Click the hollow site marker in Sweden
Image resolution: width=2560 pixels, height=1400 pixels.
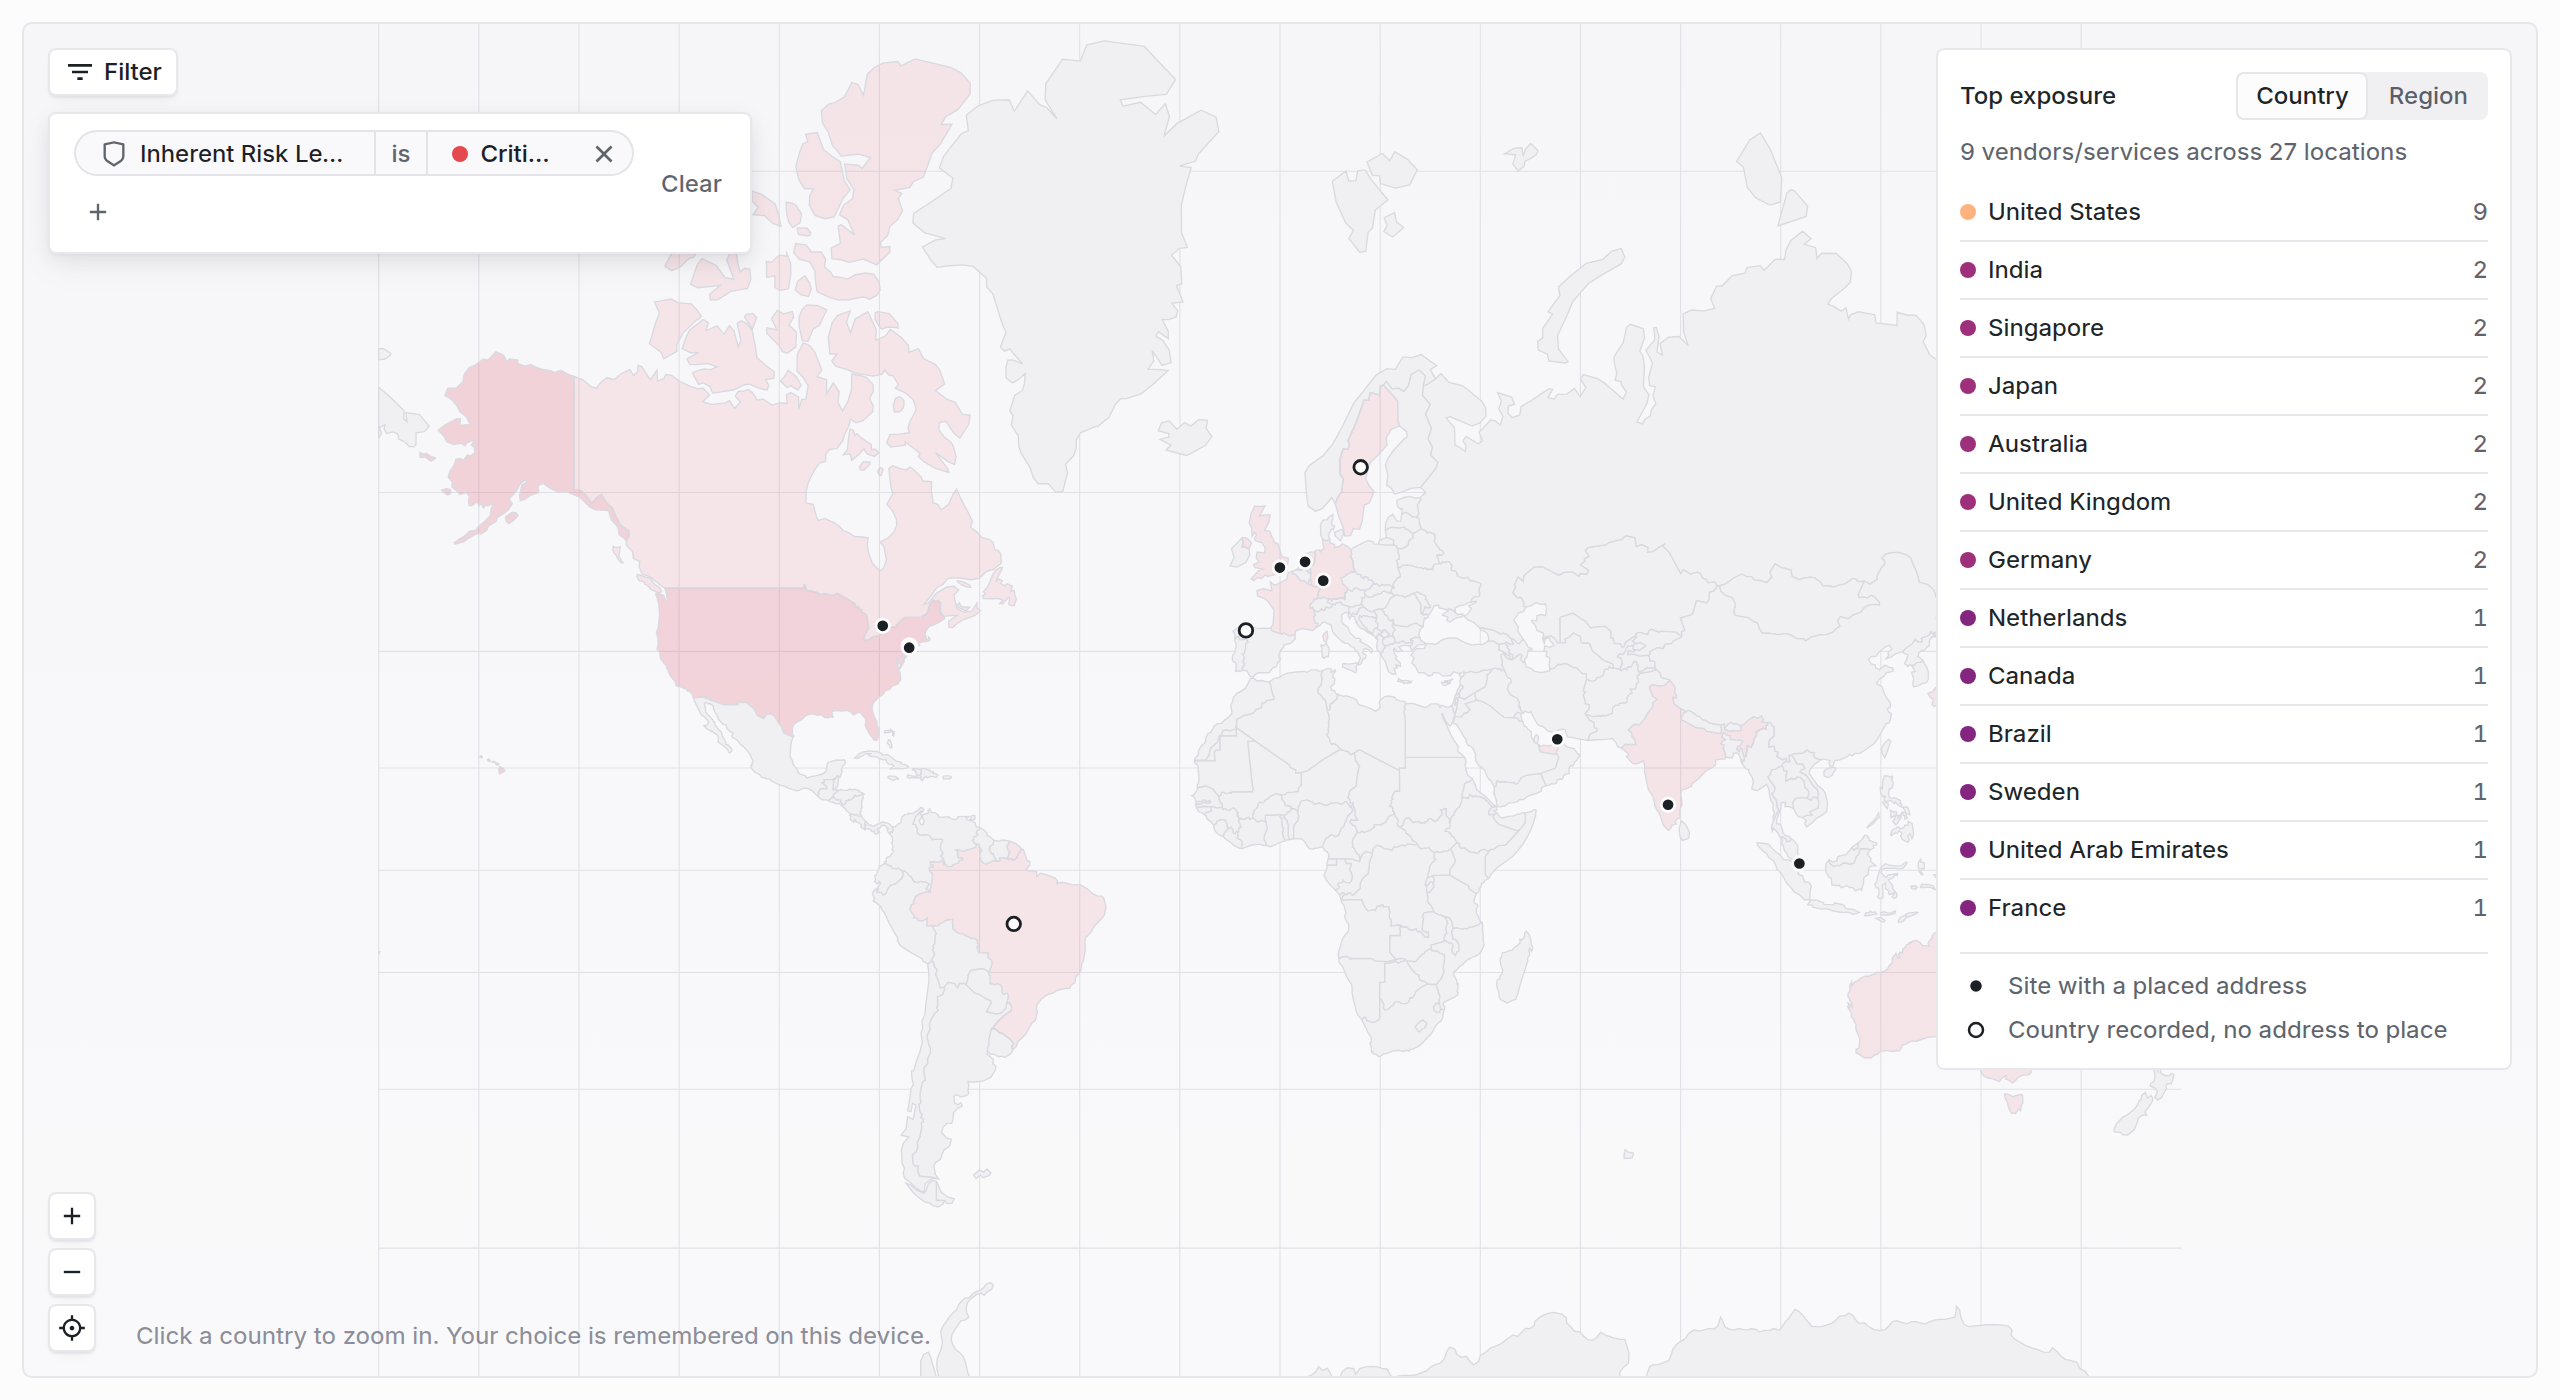tap(1360, 467)
